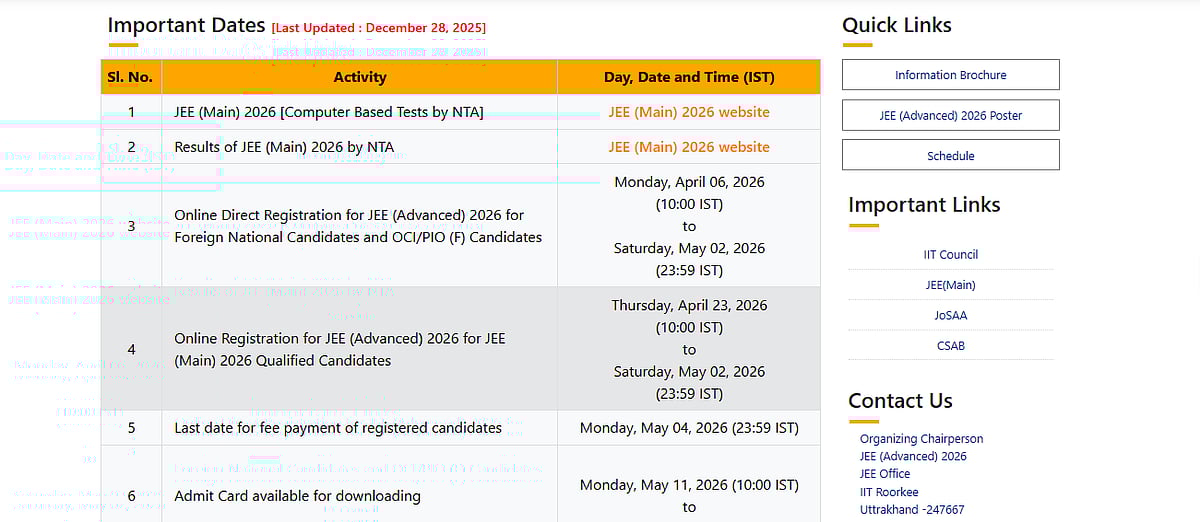Click the JEE (Advanced) 2026 Poster button
This screenshot has height=522, width=1200.
point(950,115)
